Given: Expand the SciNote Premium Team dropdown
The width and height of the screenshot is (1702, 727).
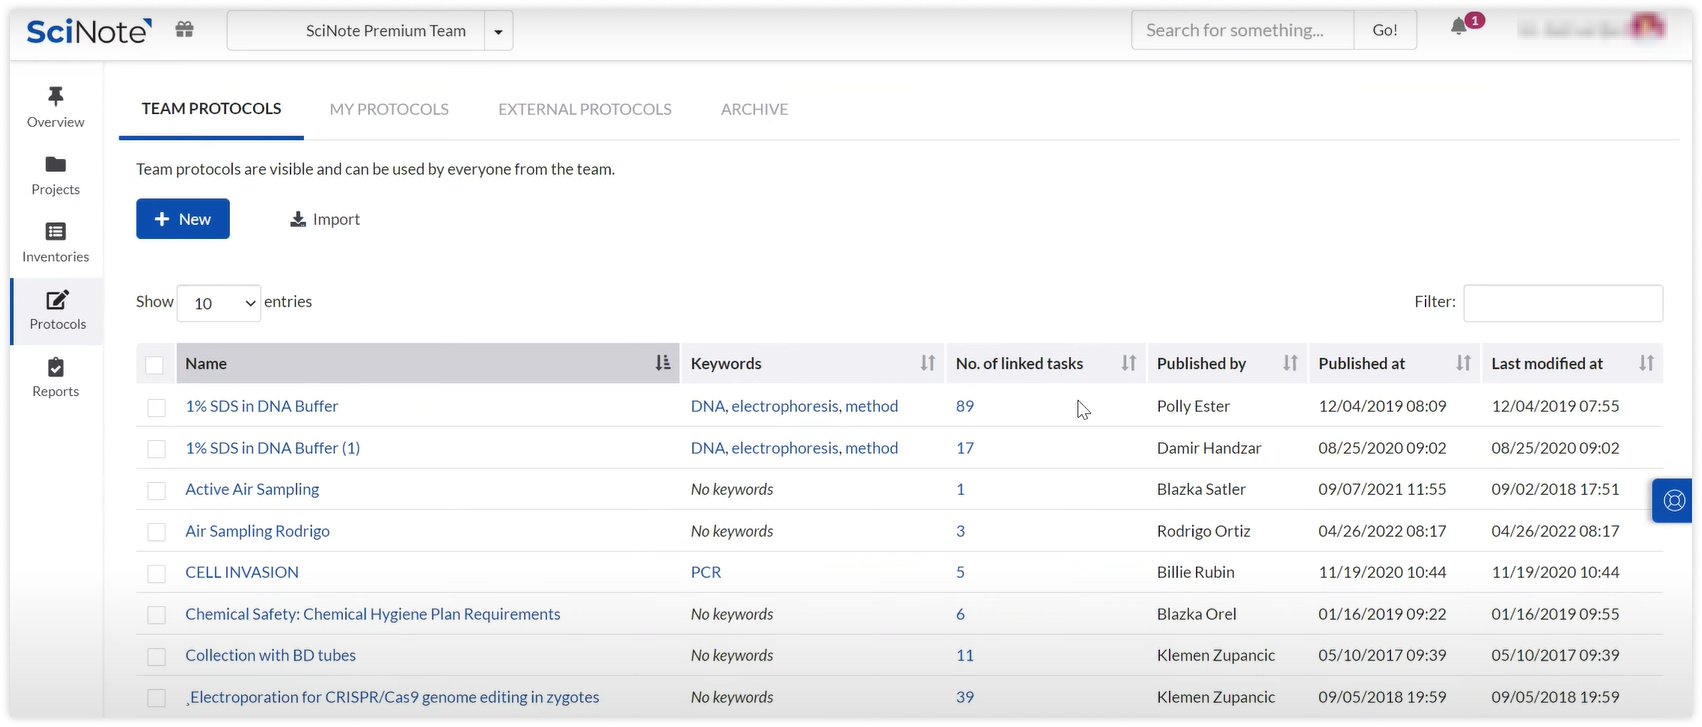Looking at the screenshot, I should (x=498, y=31).
